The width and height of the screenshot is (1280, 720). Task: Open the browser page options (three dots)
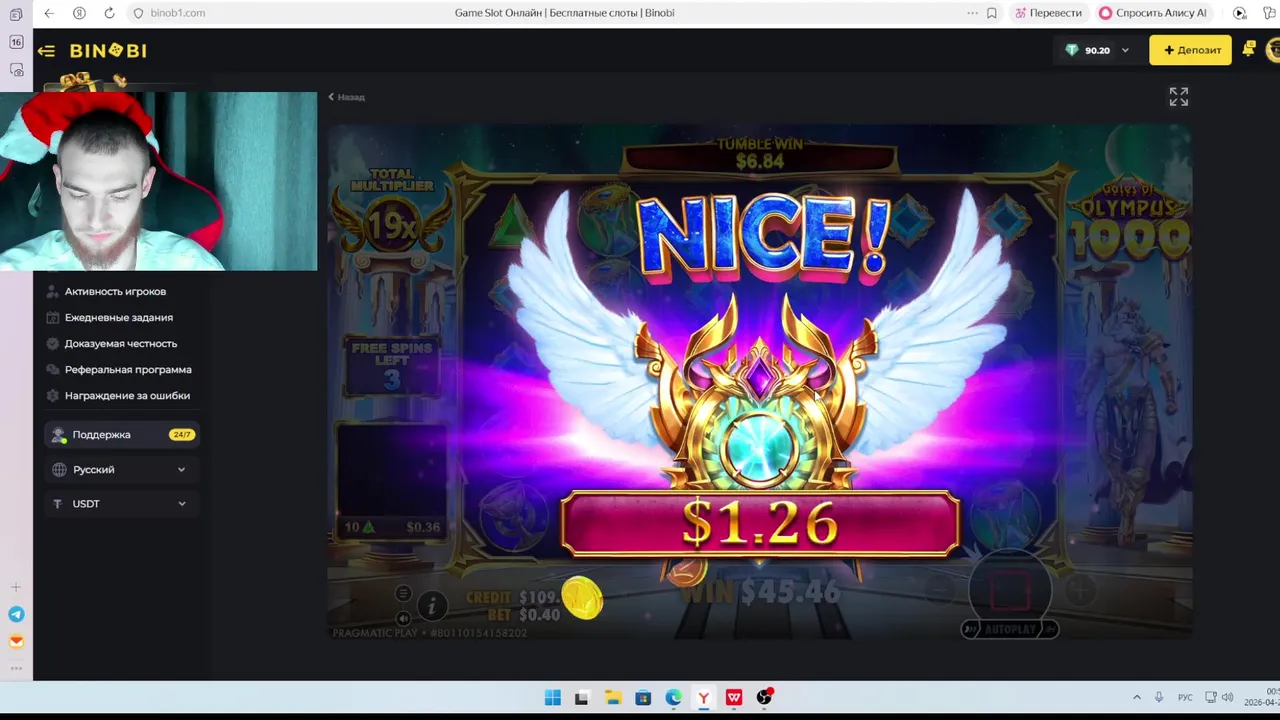pyautogui.click(x=972, y=13)
